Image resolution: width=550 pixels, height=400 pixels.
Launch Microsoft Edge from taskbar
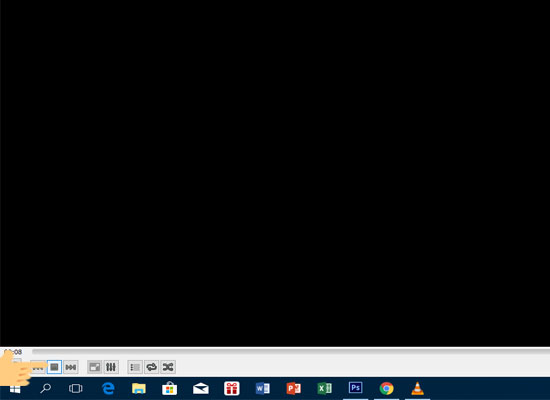[x=108, y=388]
